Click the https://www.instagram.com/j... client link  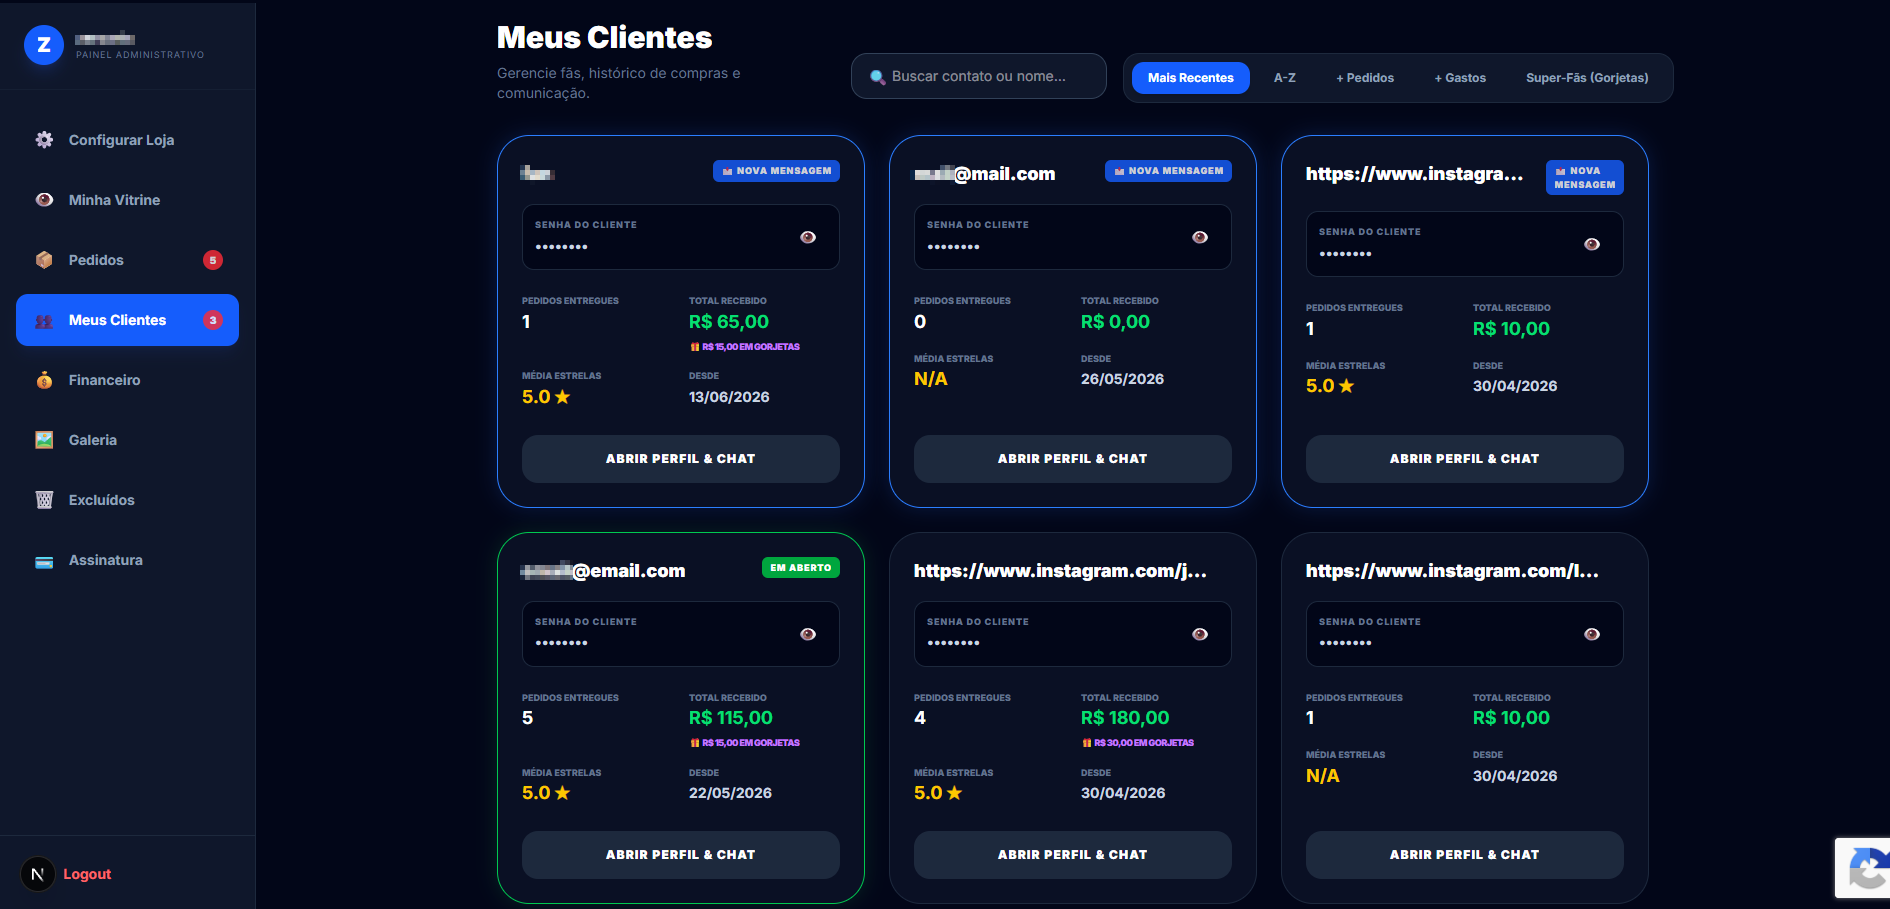(1060, 571)
